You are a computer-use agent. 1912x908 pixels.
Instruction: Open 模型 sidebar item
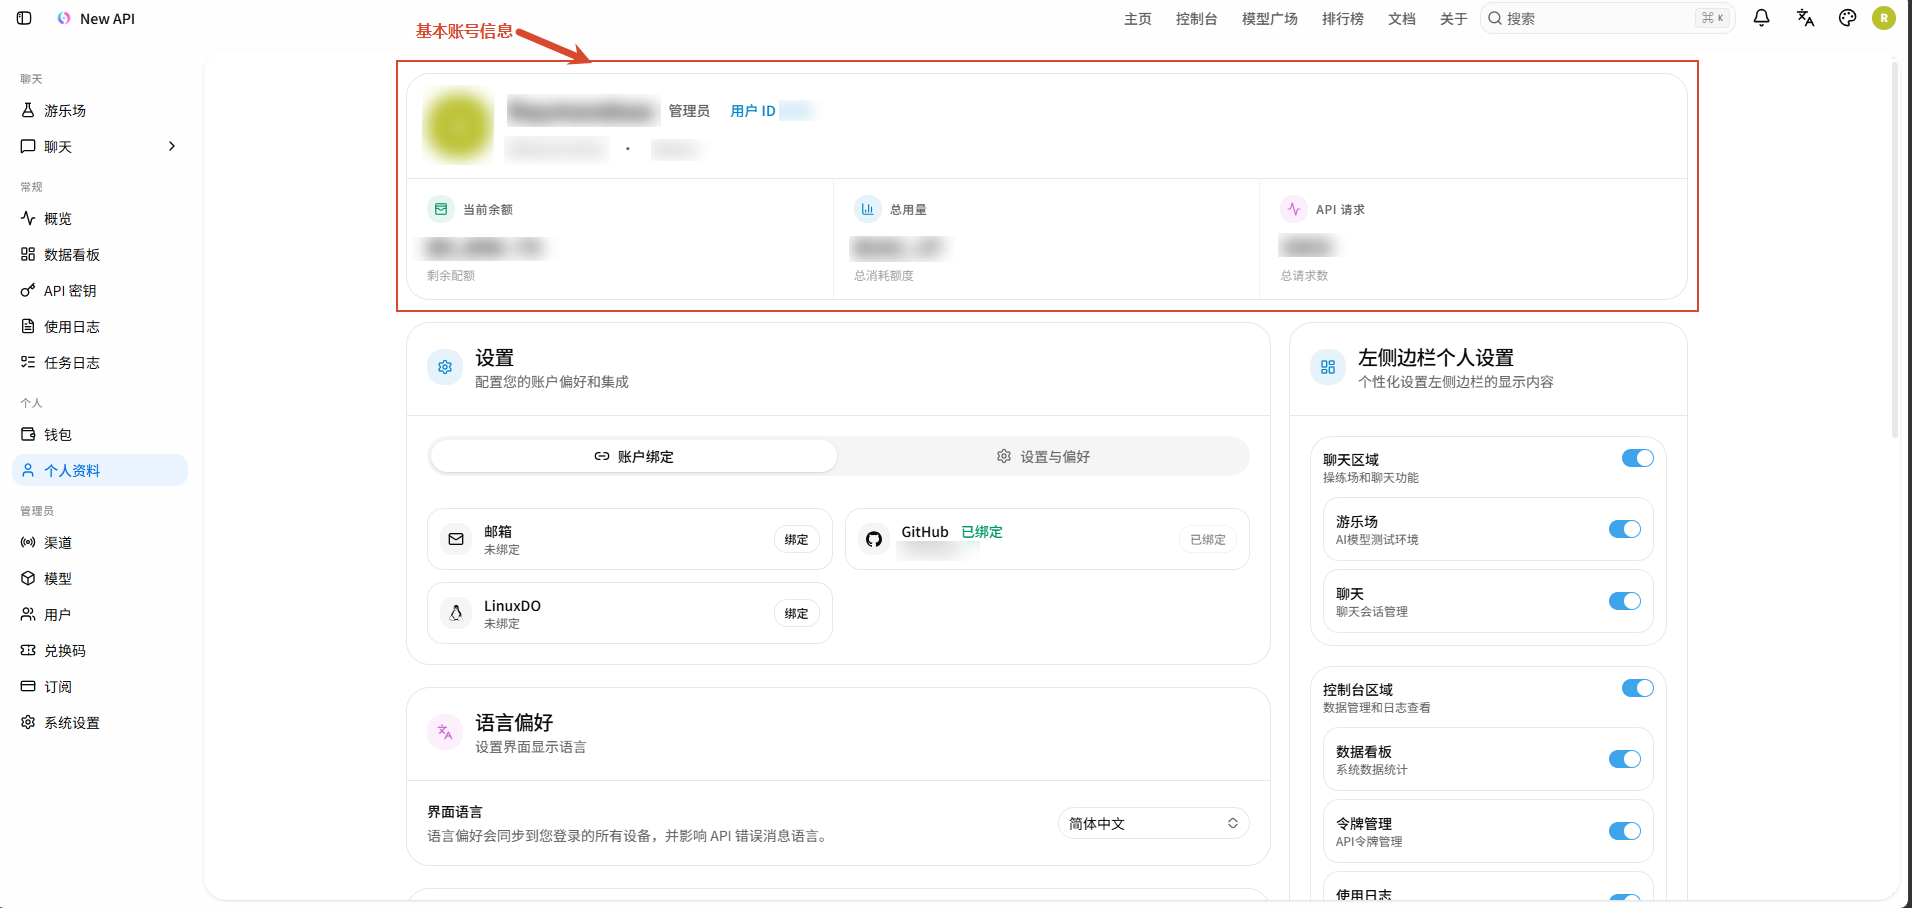pyautogui.click(x=100, y=579)
